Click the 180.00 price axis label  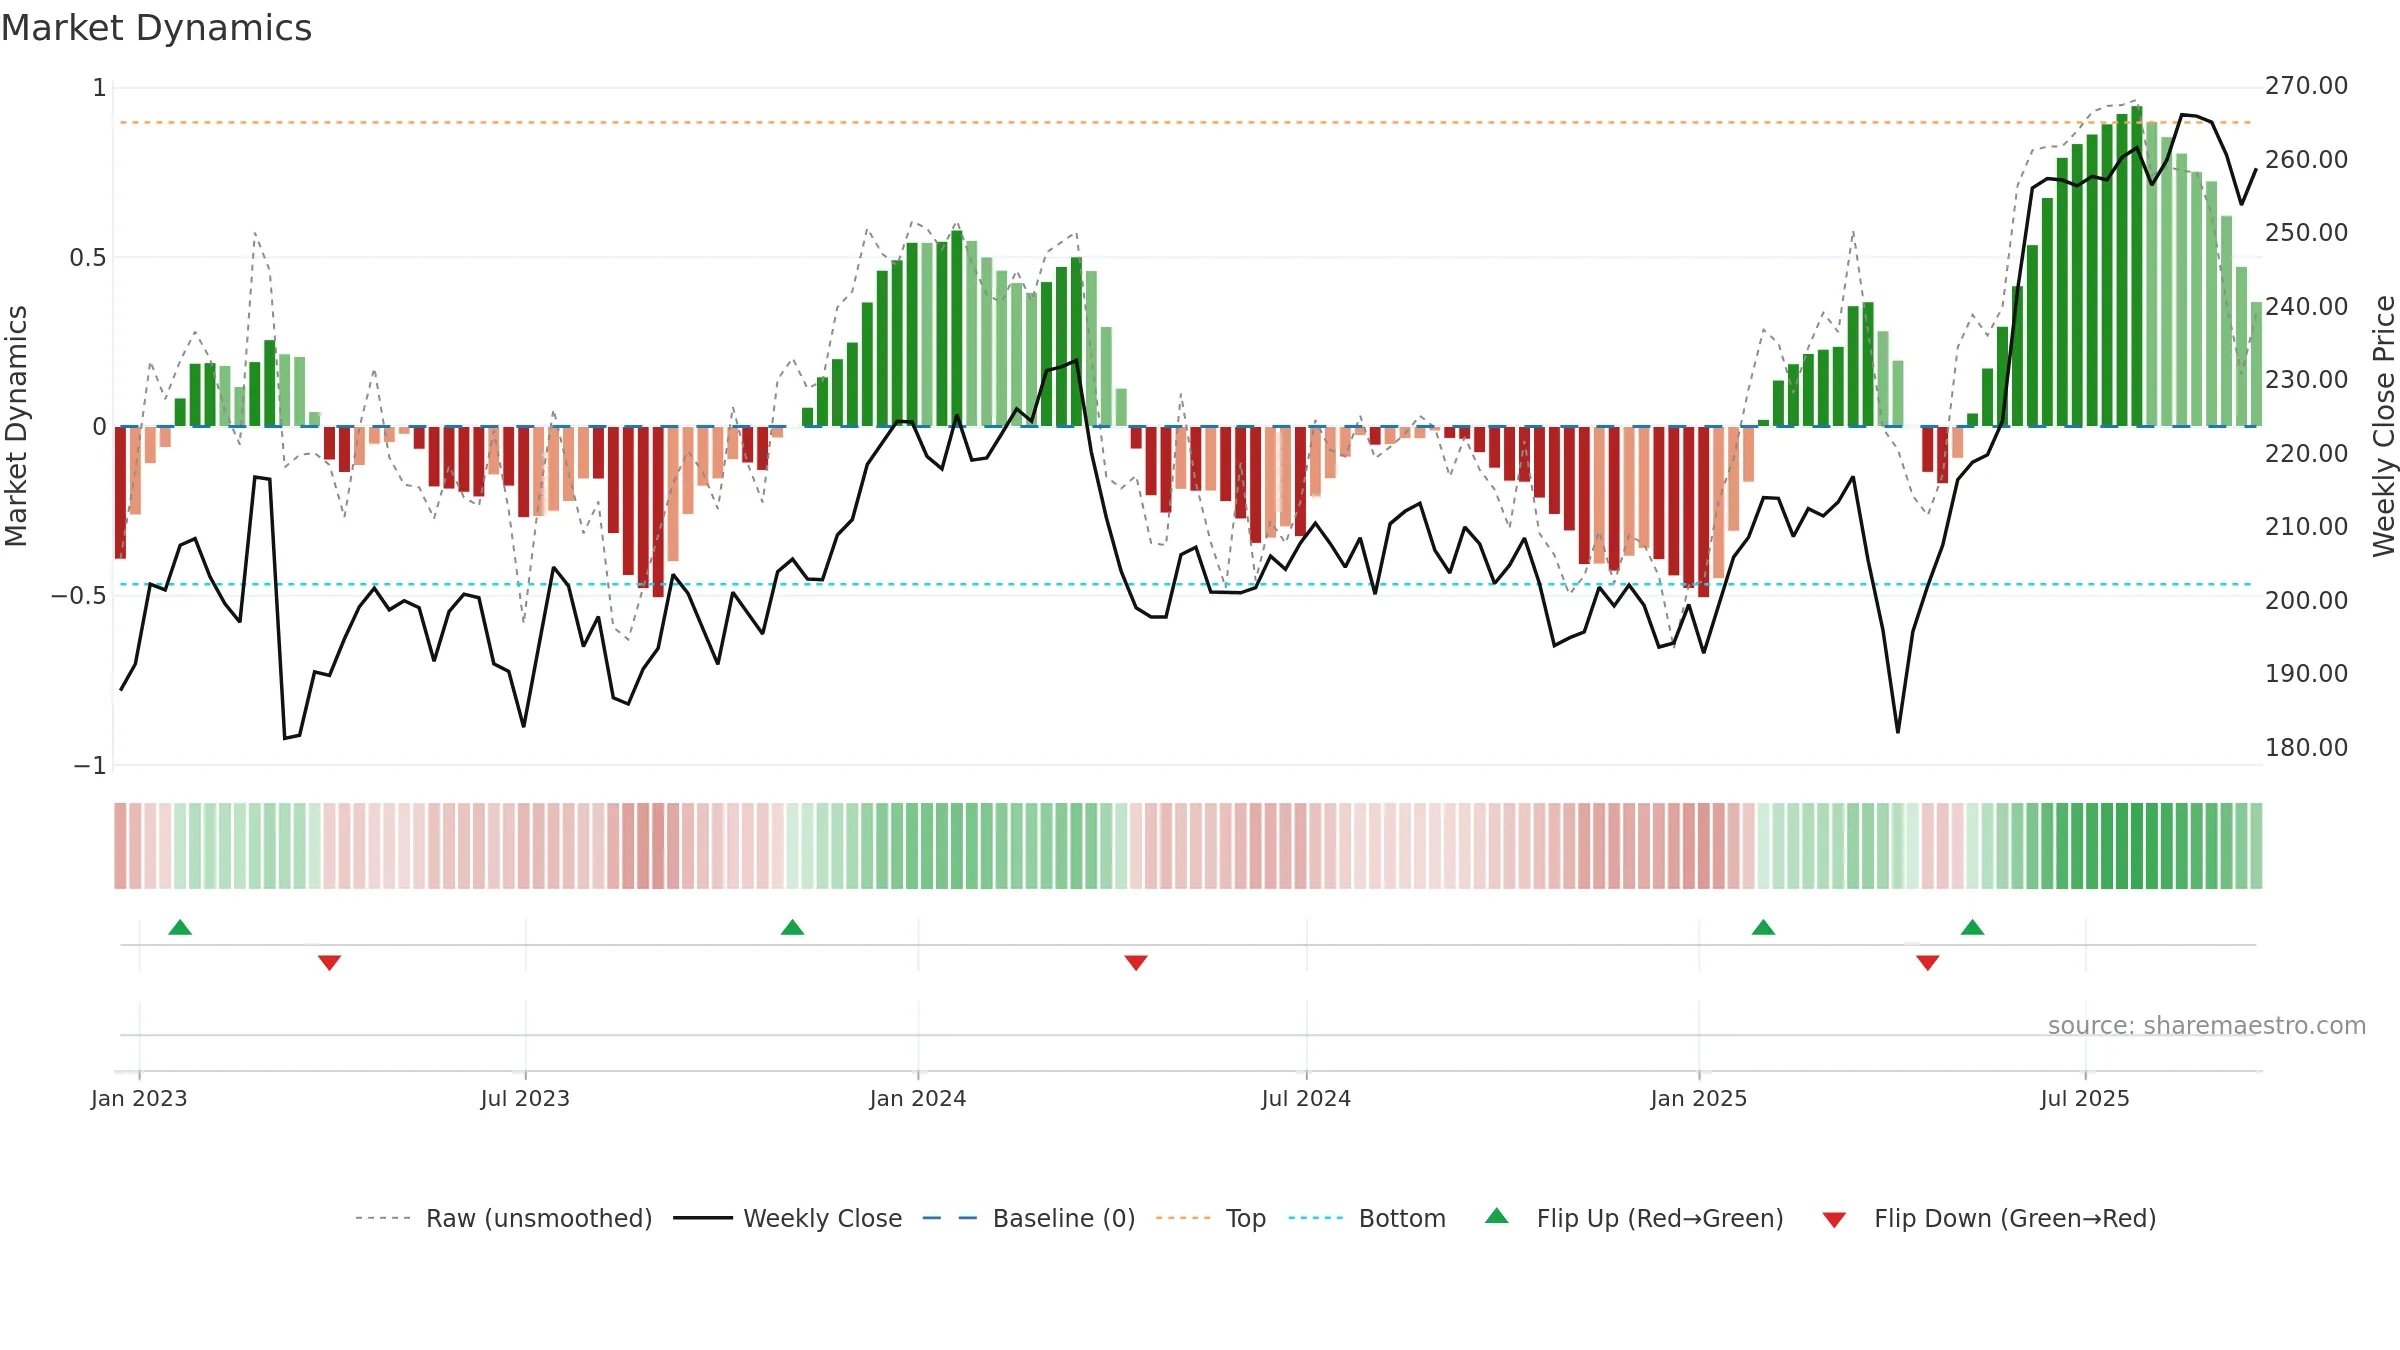2306,747
